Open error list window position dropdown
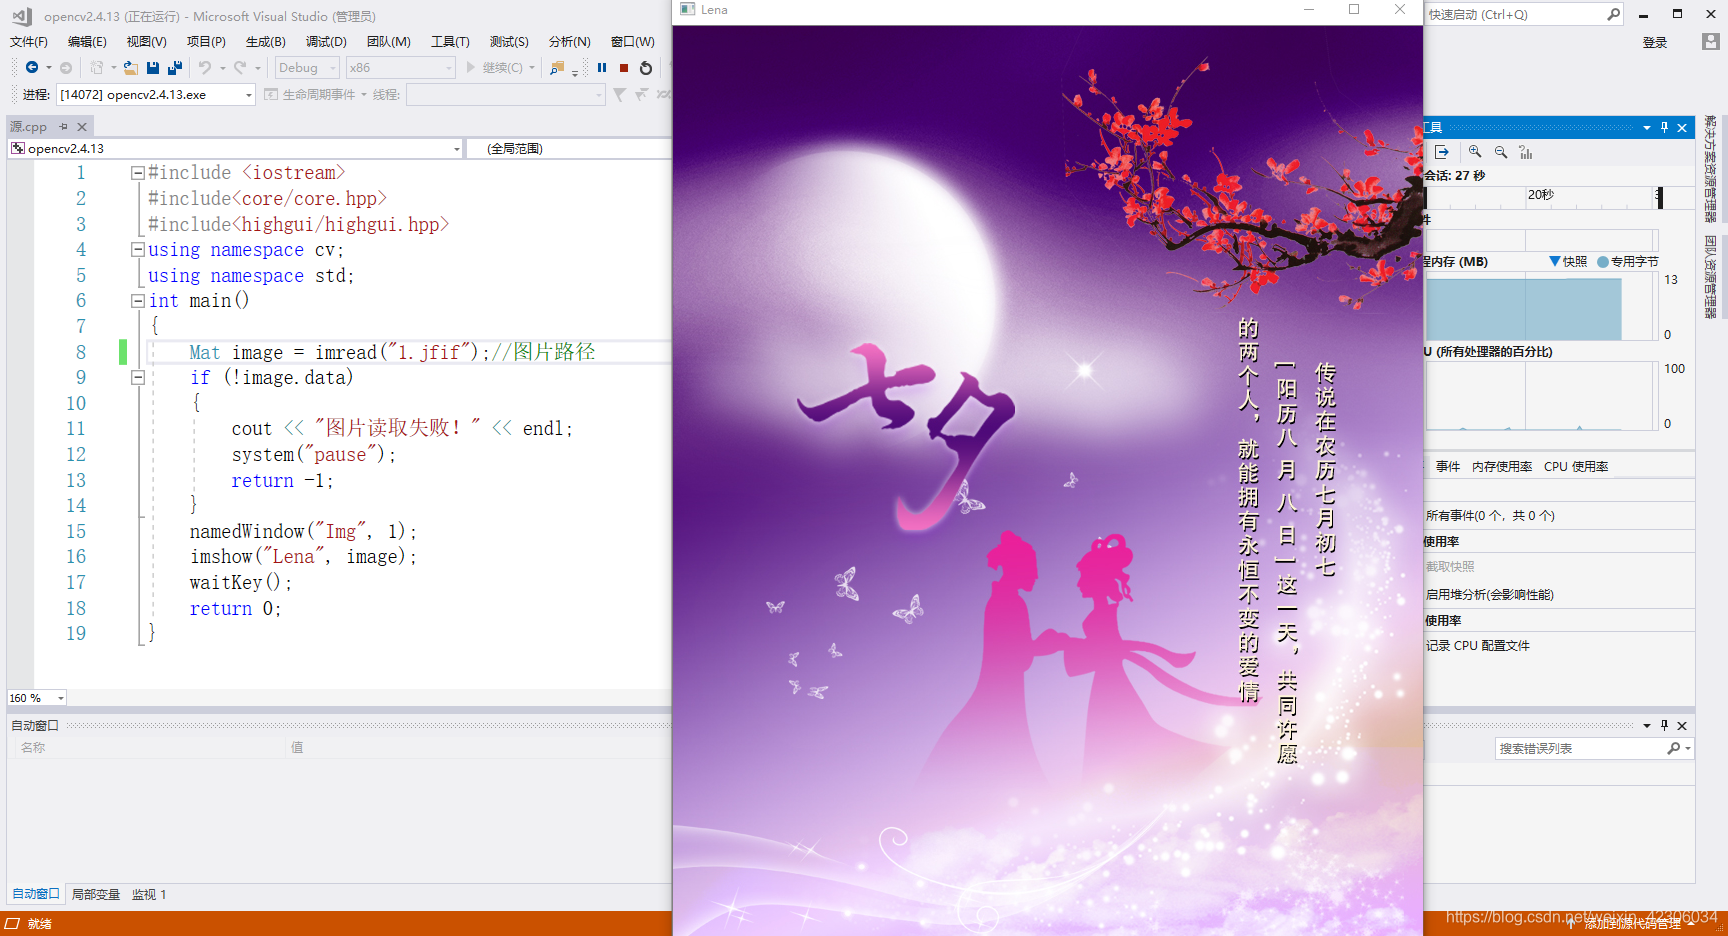Screen dimensions: 1728x936 coord(1647,725)
